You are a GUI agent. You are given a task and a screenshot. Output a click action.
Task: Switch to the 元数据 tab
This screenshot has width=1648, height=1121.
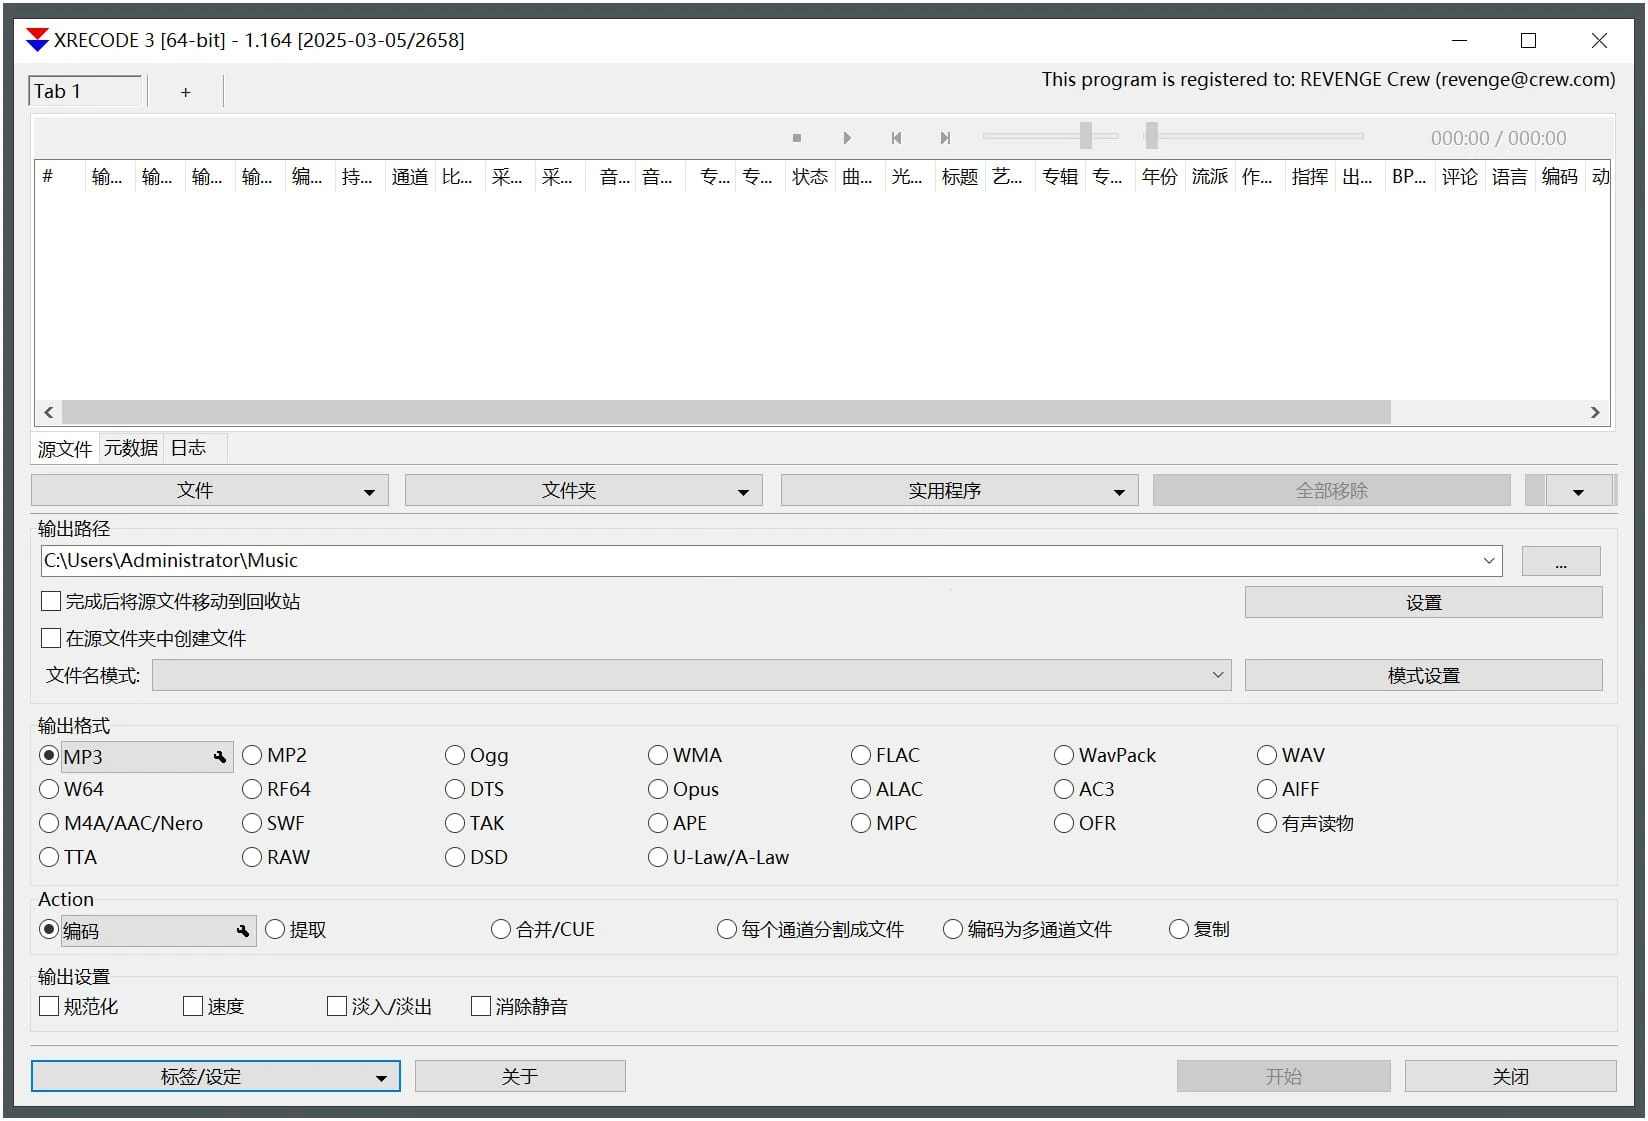(x=129, y=448)
